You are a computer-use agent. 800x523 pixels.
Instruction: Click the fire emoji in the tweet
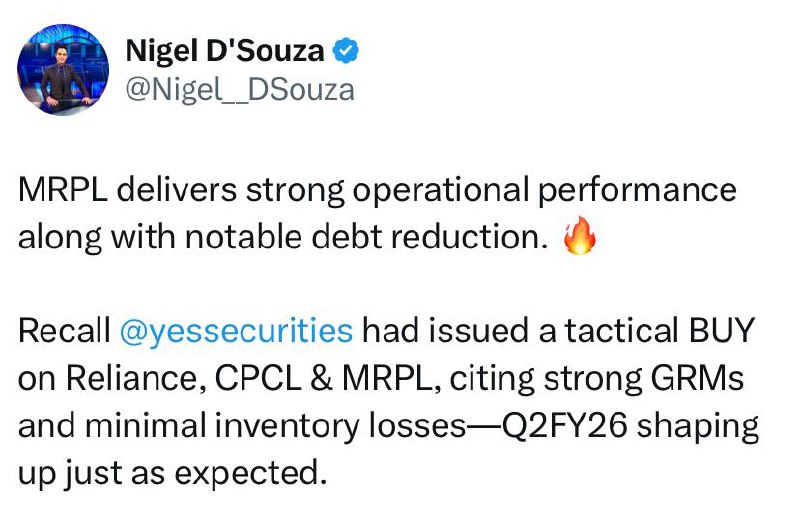point(580,238)
